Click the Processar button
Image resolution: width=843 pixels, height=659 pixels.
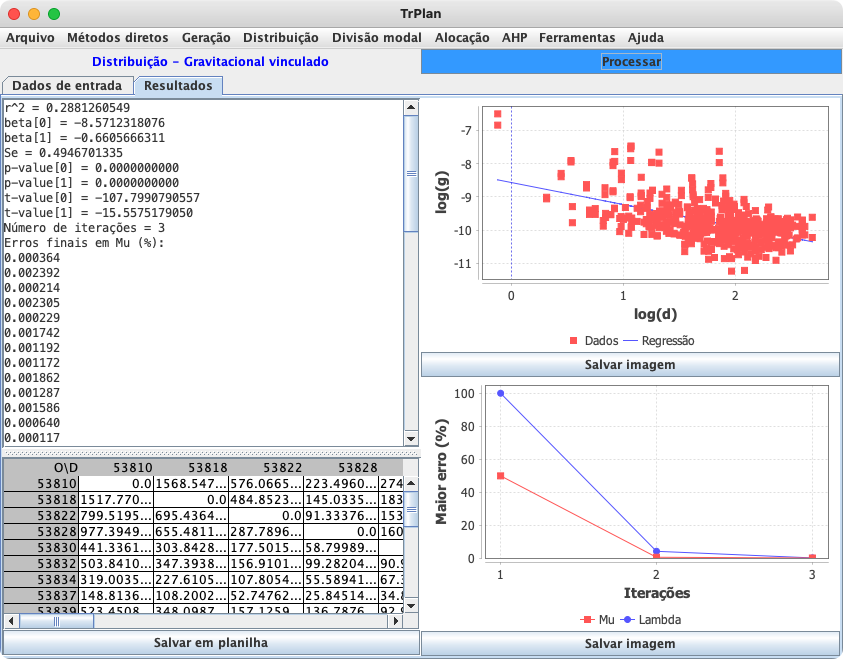[x=631, y=62]
